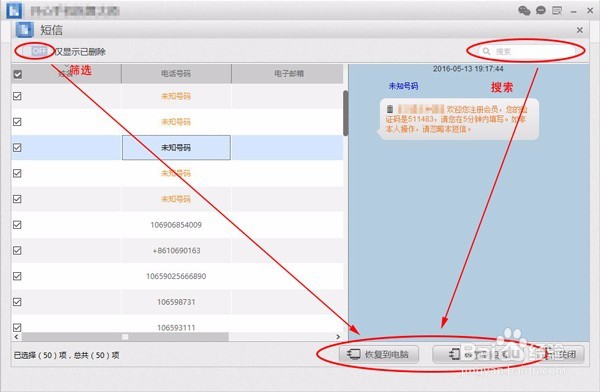This screenshot has width=600, height=392.
Task: Uncheck the checkbox for 106598731
Action: click(x=17, y=302)
